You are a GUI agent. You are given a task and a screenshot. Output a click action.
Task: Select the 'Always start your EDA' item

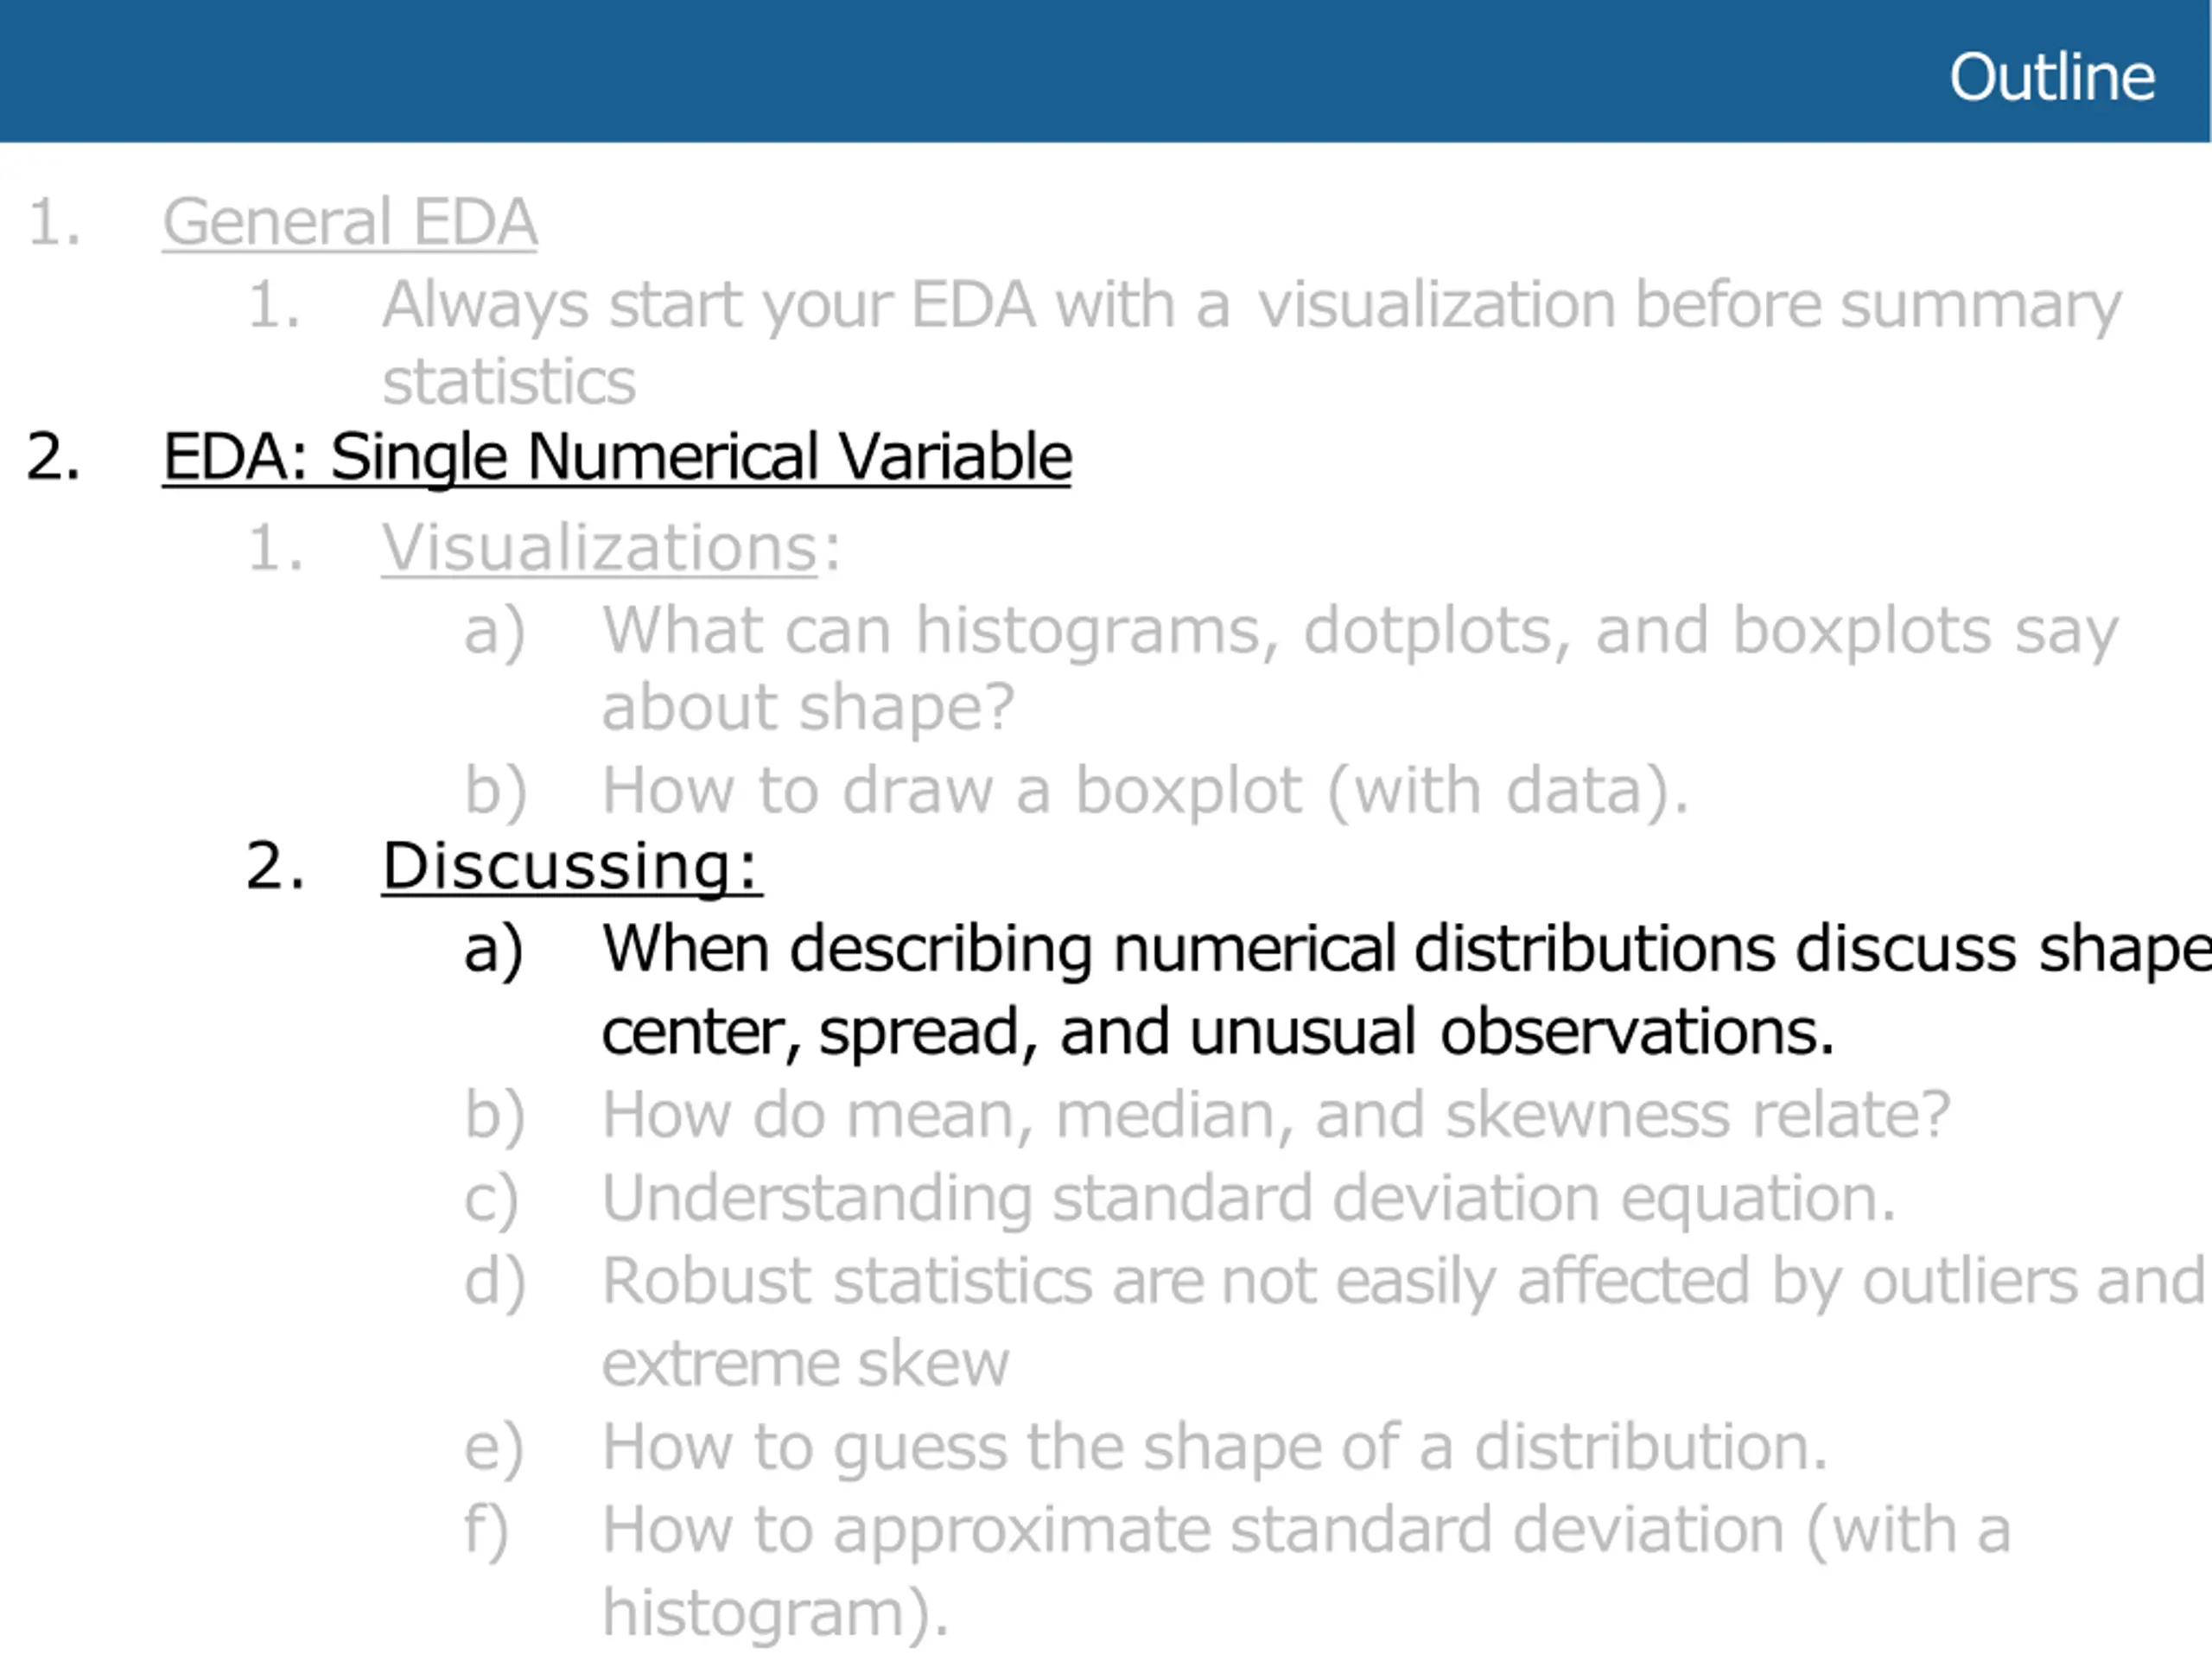1251,342
